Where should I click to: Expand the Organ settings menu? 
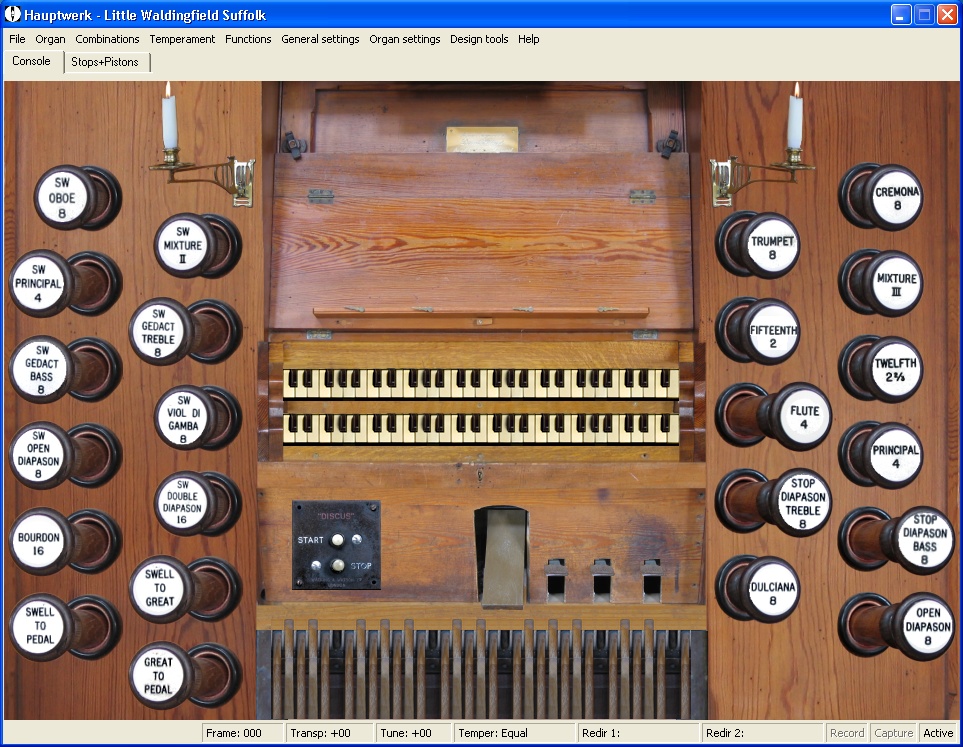pos(404,39)
